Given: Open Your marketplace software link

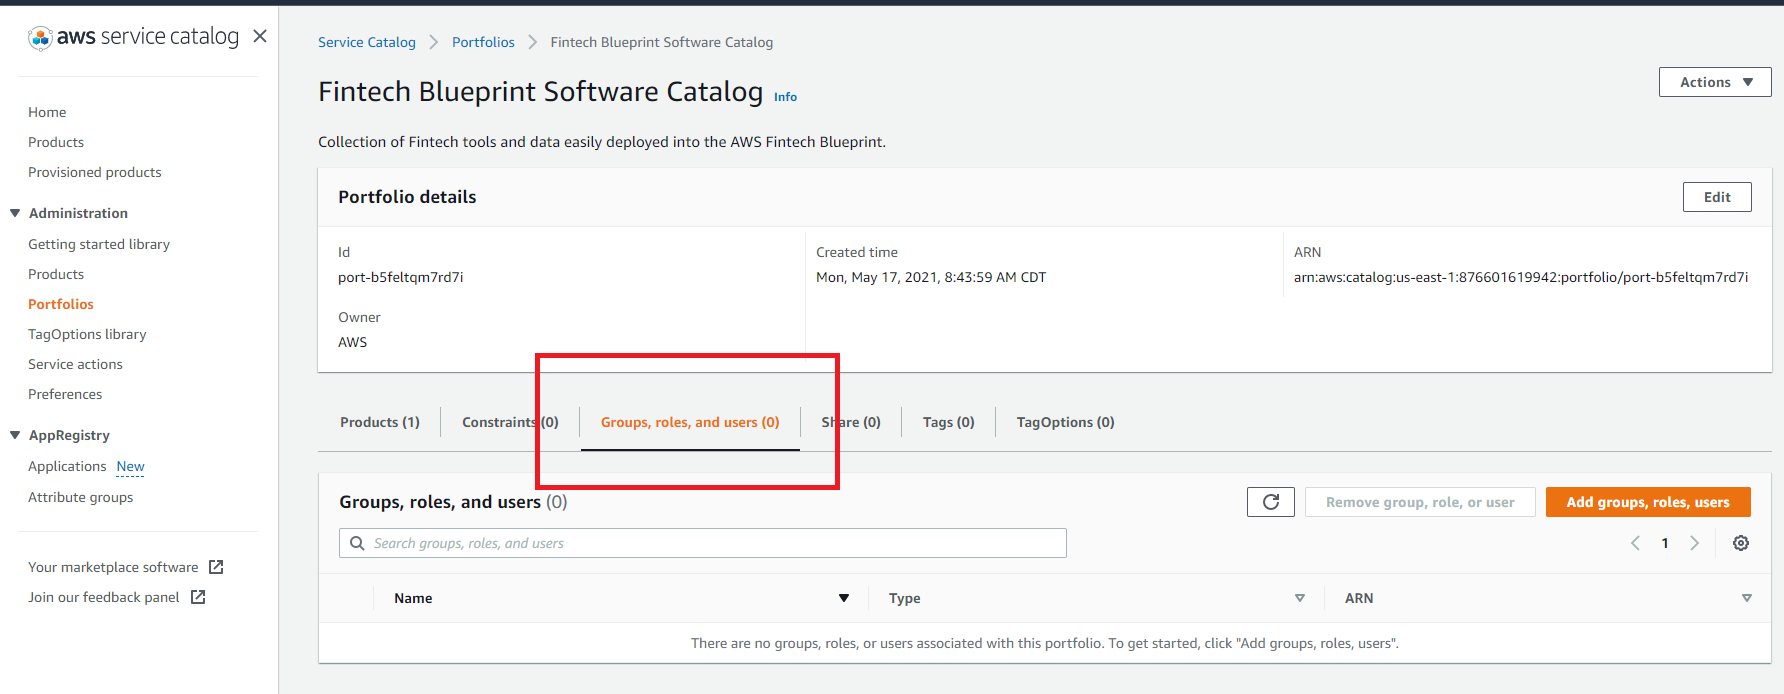Looking at the screenshot, I should (x=113, y=567).
